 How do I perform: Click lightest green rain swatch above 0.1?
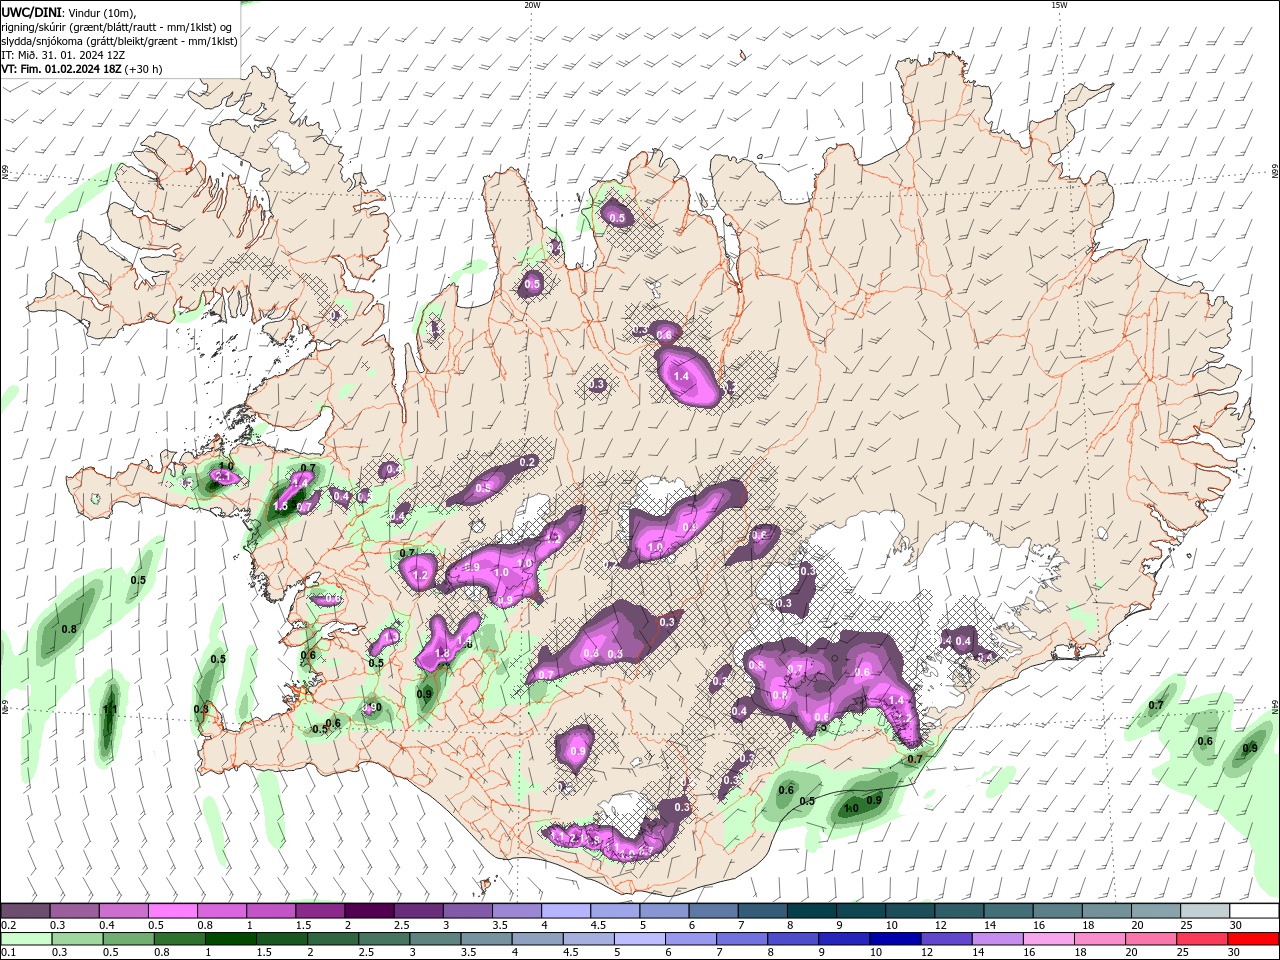26,938
